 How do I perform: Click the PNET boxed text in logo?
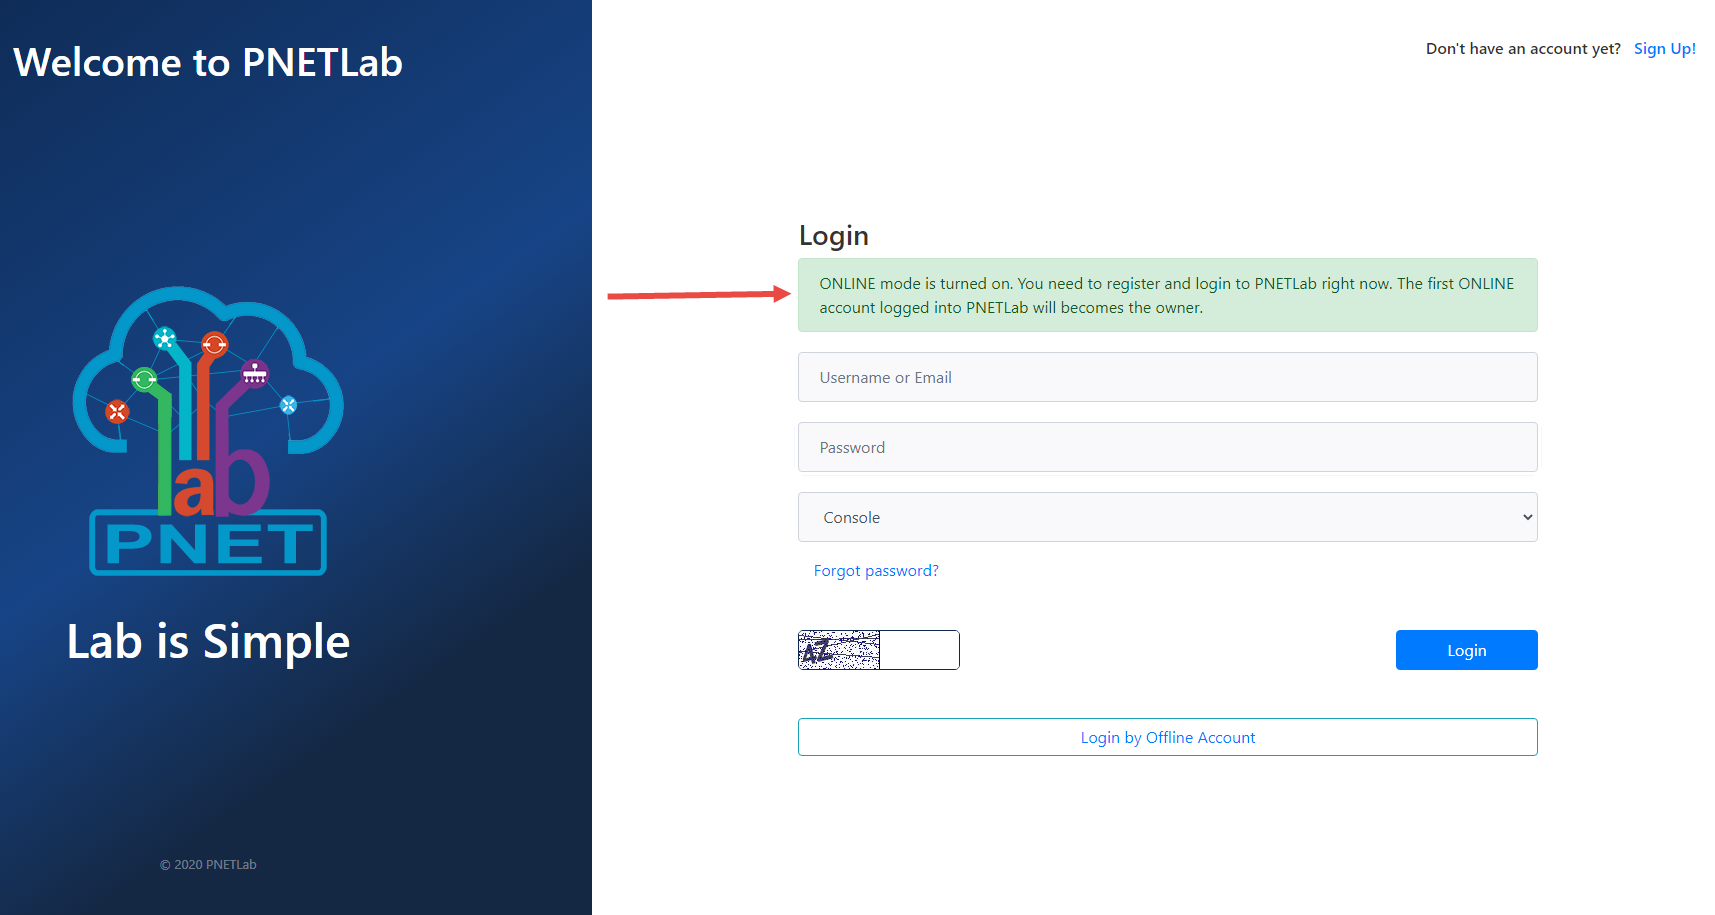click(208, 543)
